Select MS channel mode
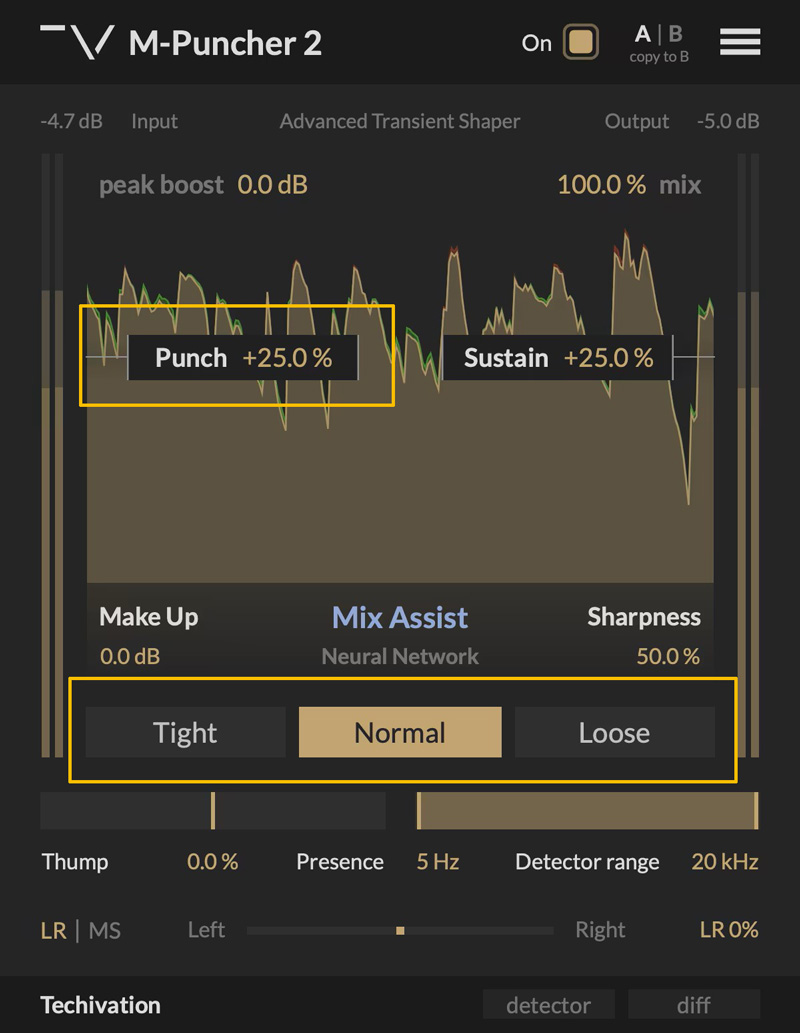This screenshot has height=1033, width=800. (x=105, y=931)
